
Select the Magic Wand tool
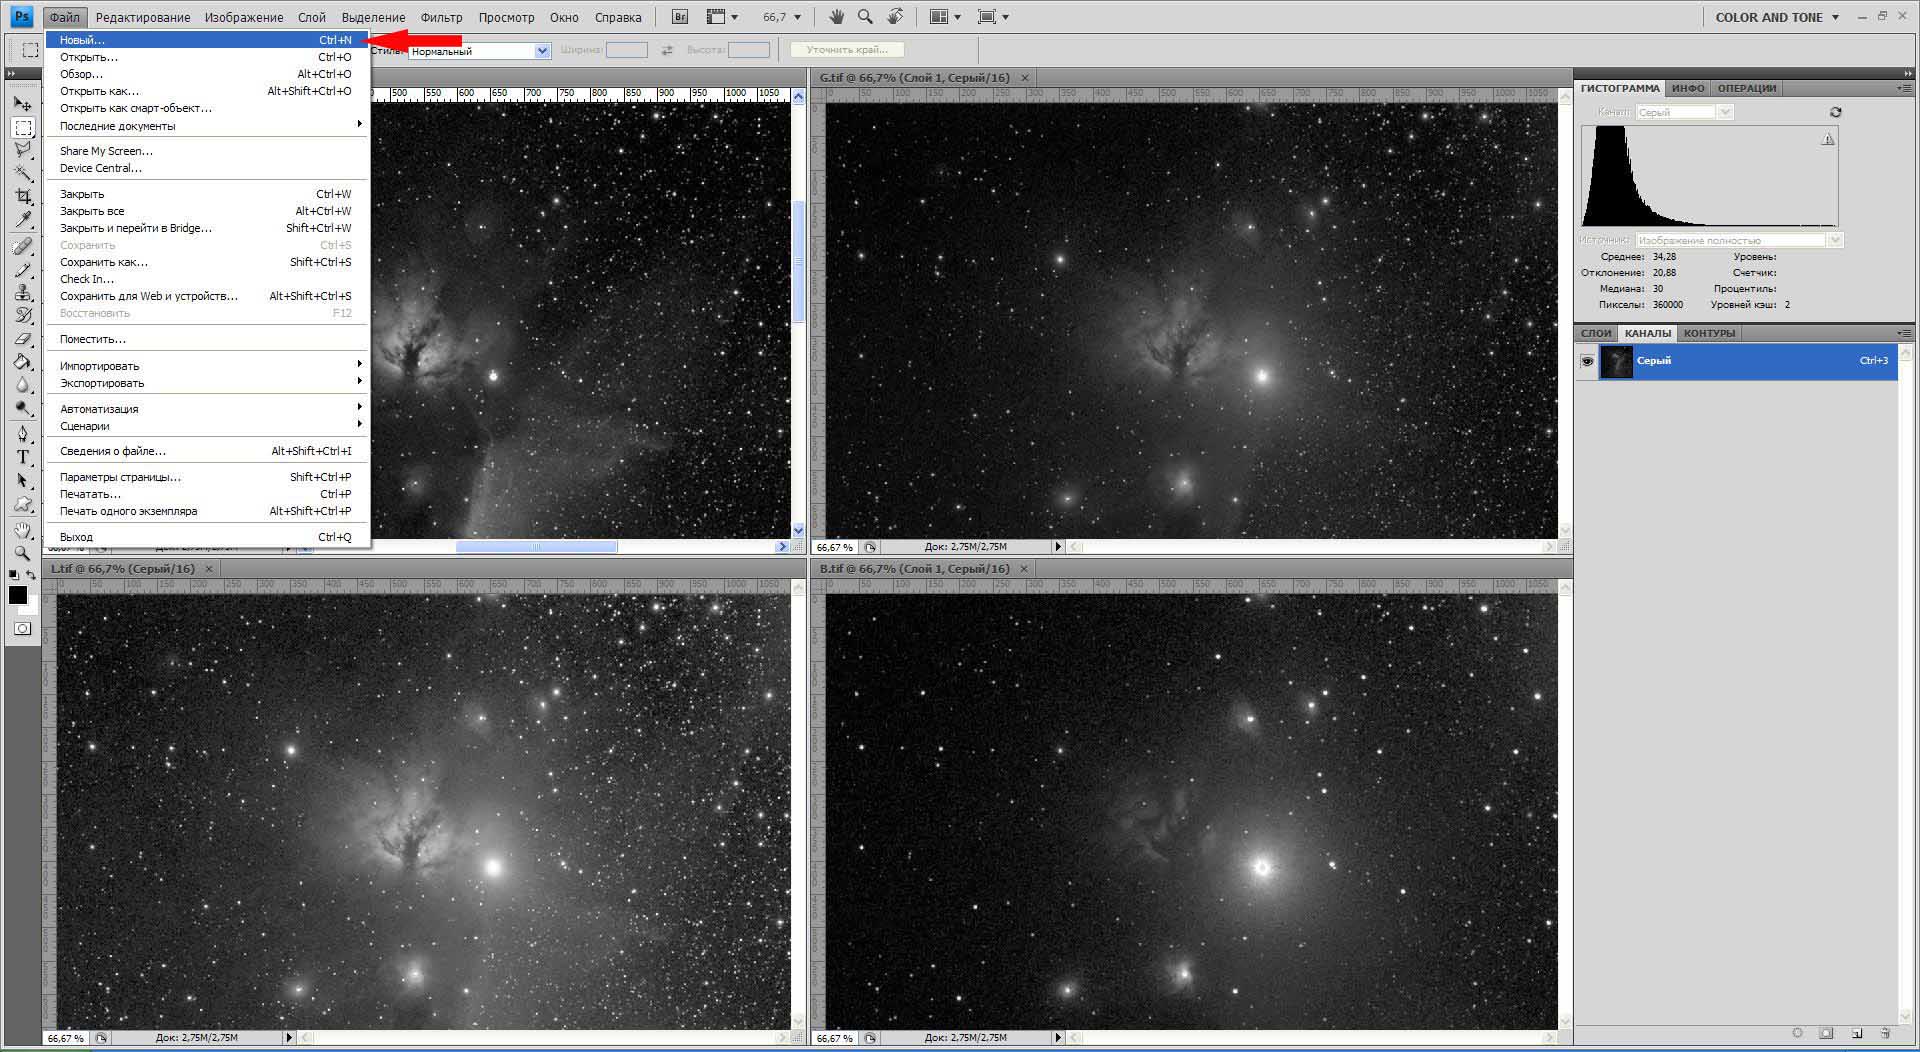click(x=23, y=173)
